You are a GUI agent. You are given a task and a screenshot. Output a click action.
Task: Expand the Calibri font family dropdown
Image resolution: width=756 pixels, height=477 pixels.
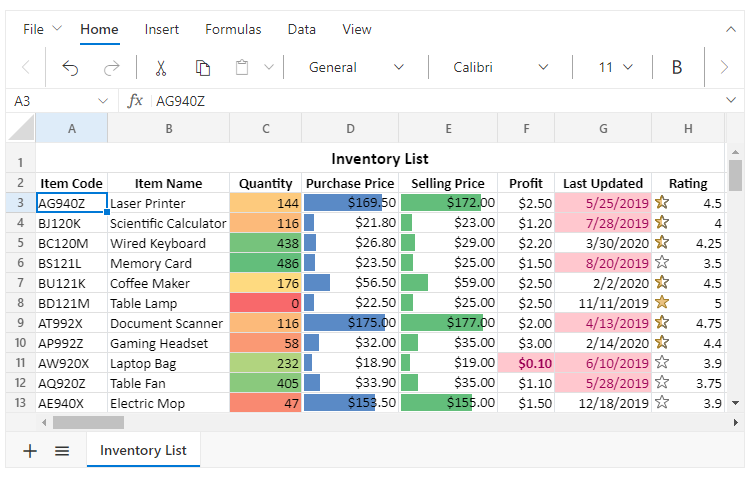pyautogui.click(x=500, y=68)
